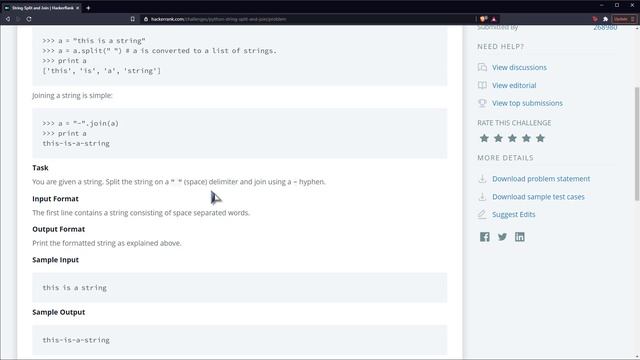Screen dimensions: 640x360
Task: Rate the challenge three stars
Action: tap(512, 138)
